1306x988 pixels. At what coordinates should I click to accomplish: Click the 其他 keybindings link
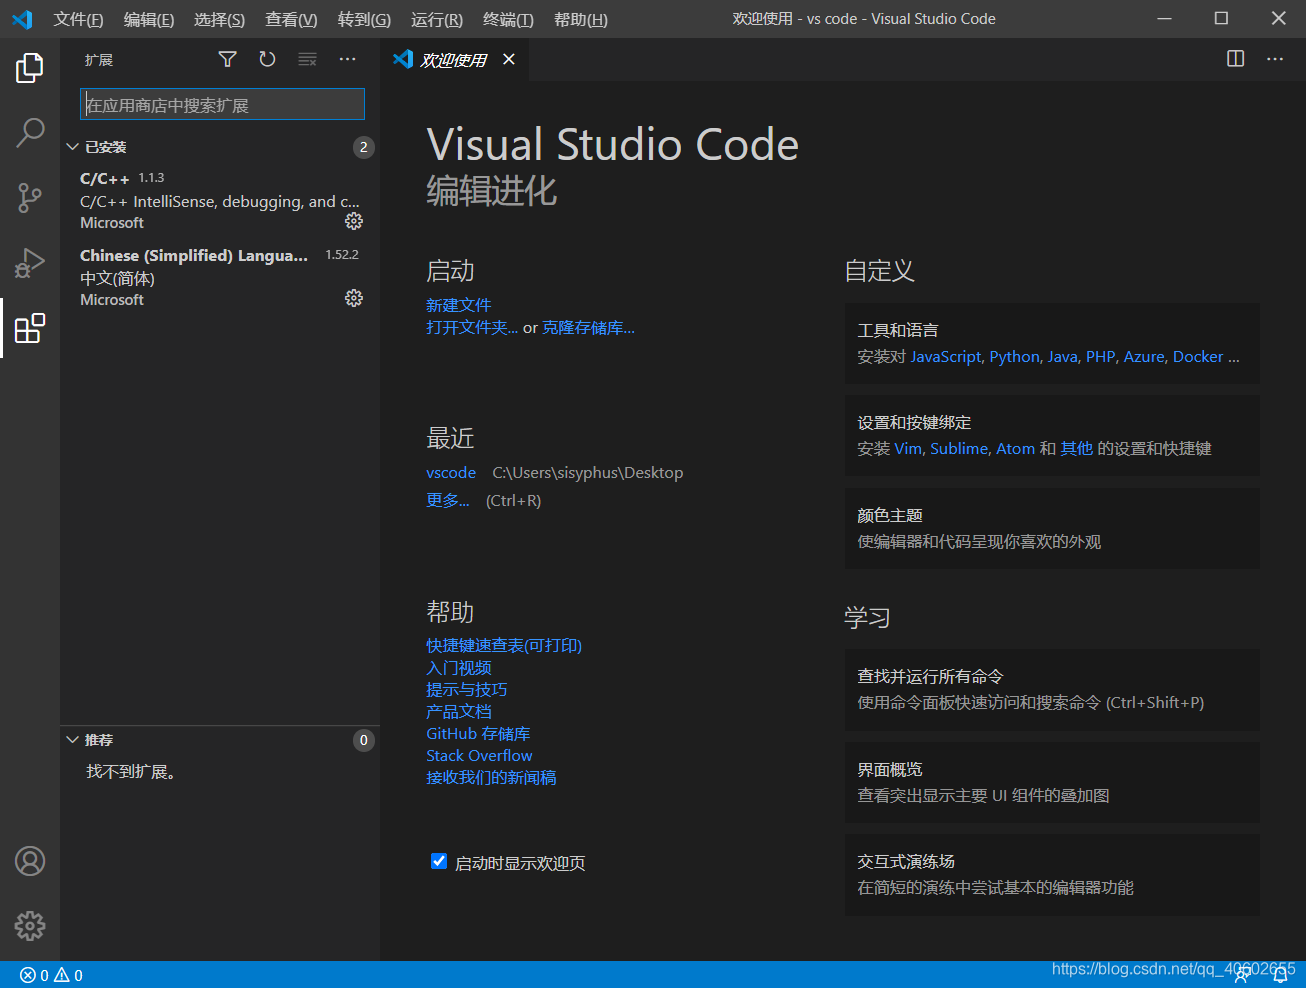coord(1077,449)
